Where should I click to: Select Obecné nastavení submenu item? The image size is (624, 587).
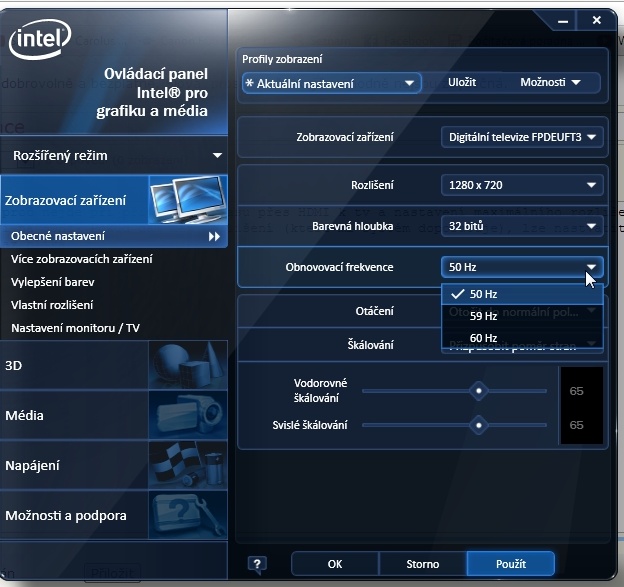114,236
